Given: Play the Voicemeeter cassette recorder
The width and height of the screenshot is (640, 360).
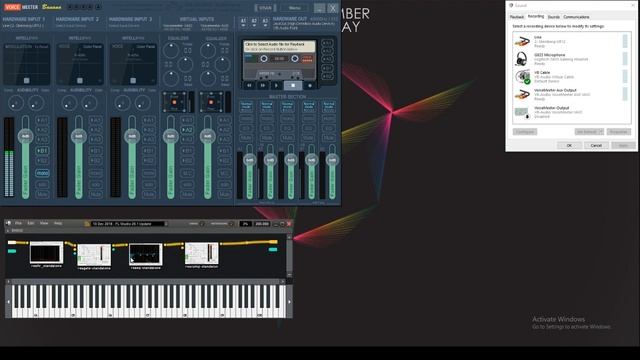Looking at the screenshot, I should click(276, 85).
